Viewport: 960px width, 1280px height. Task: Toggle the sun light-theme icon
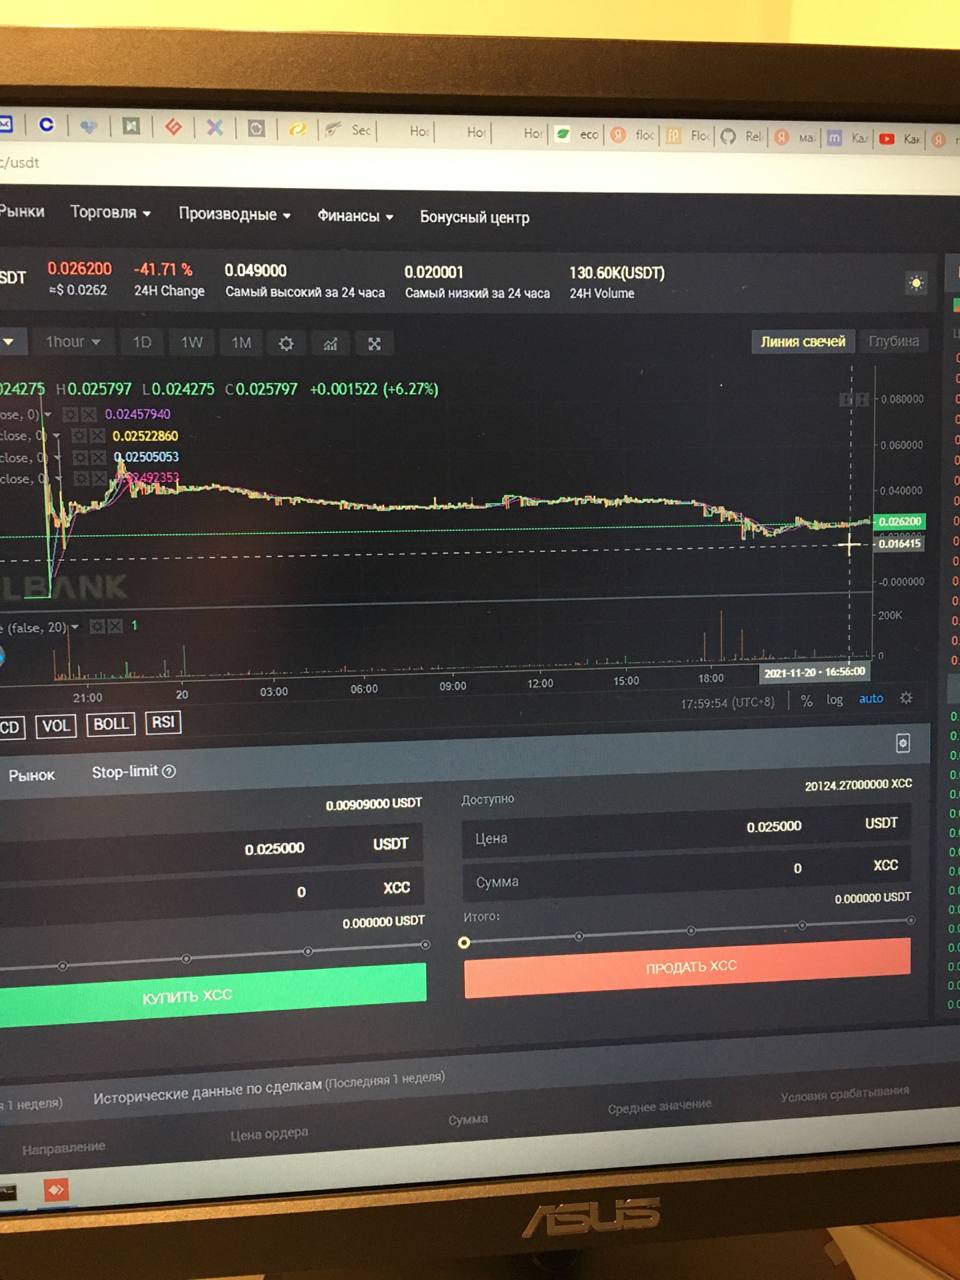coord(915,284)
